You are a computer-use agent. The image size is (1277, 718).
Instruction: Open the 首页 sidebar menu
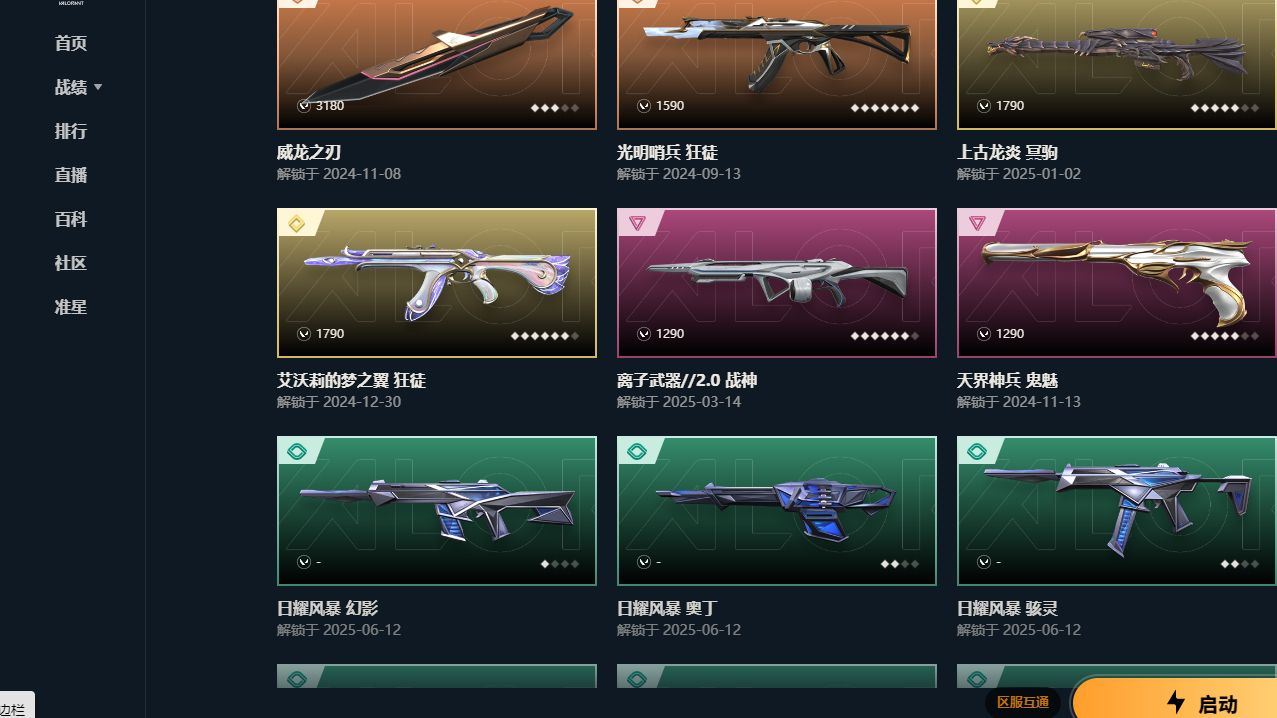click(71, 43)
